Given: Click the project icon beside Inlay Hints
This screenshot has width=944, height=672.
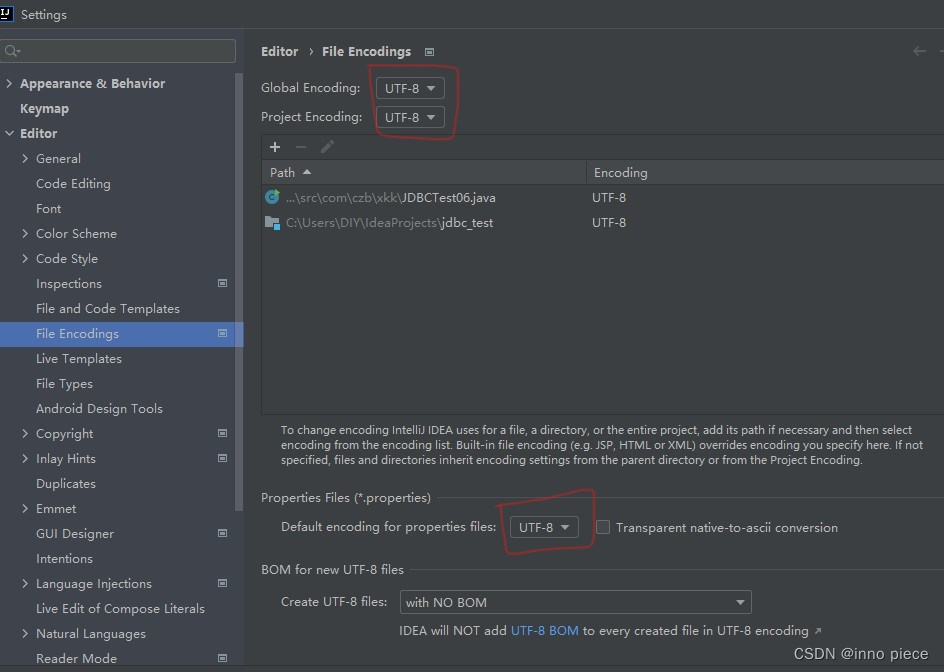Looking at the screenshot, I should click(x=222, y=458).
